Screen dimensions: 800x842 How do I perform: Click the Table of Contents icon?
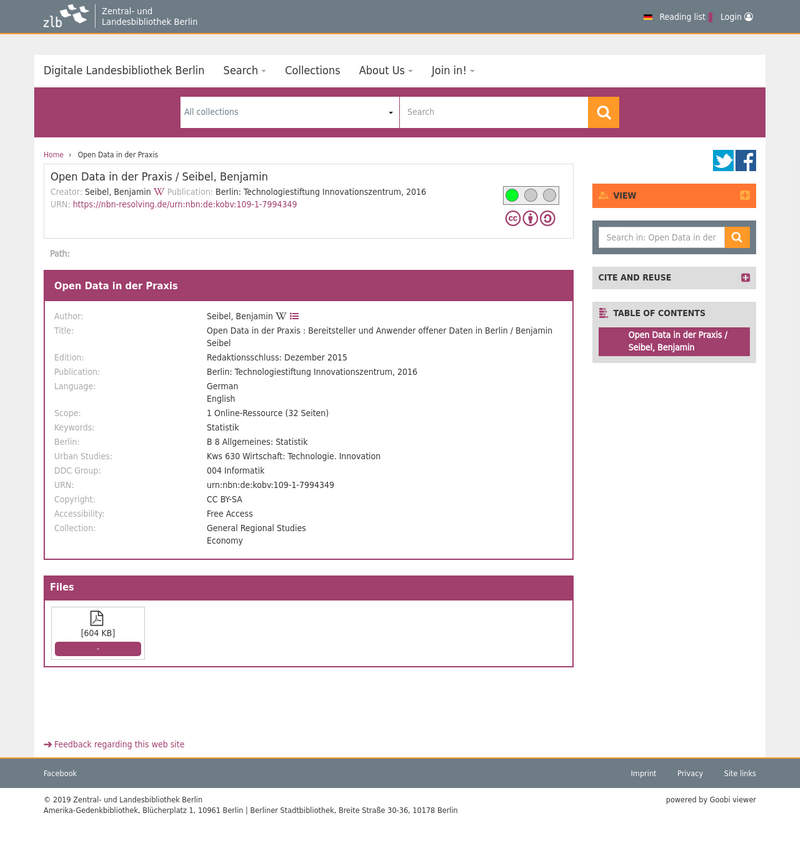coord(603,313)
